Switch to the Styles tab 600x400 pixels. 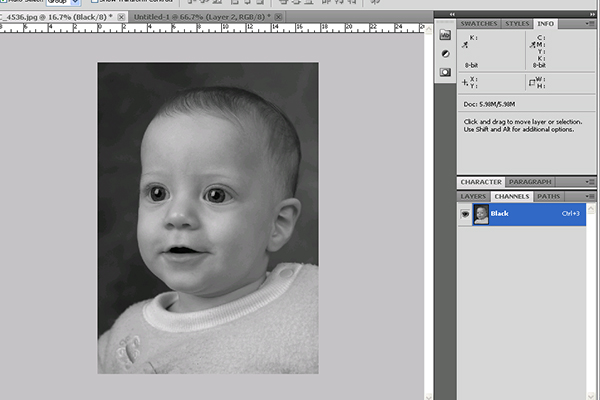click(x=517, y=22)
